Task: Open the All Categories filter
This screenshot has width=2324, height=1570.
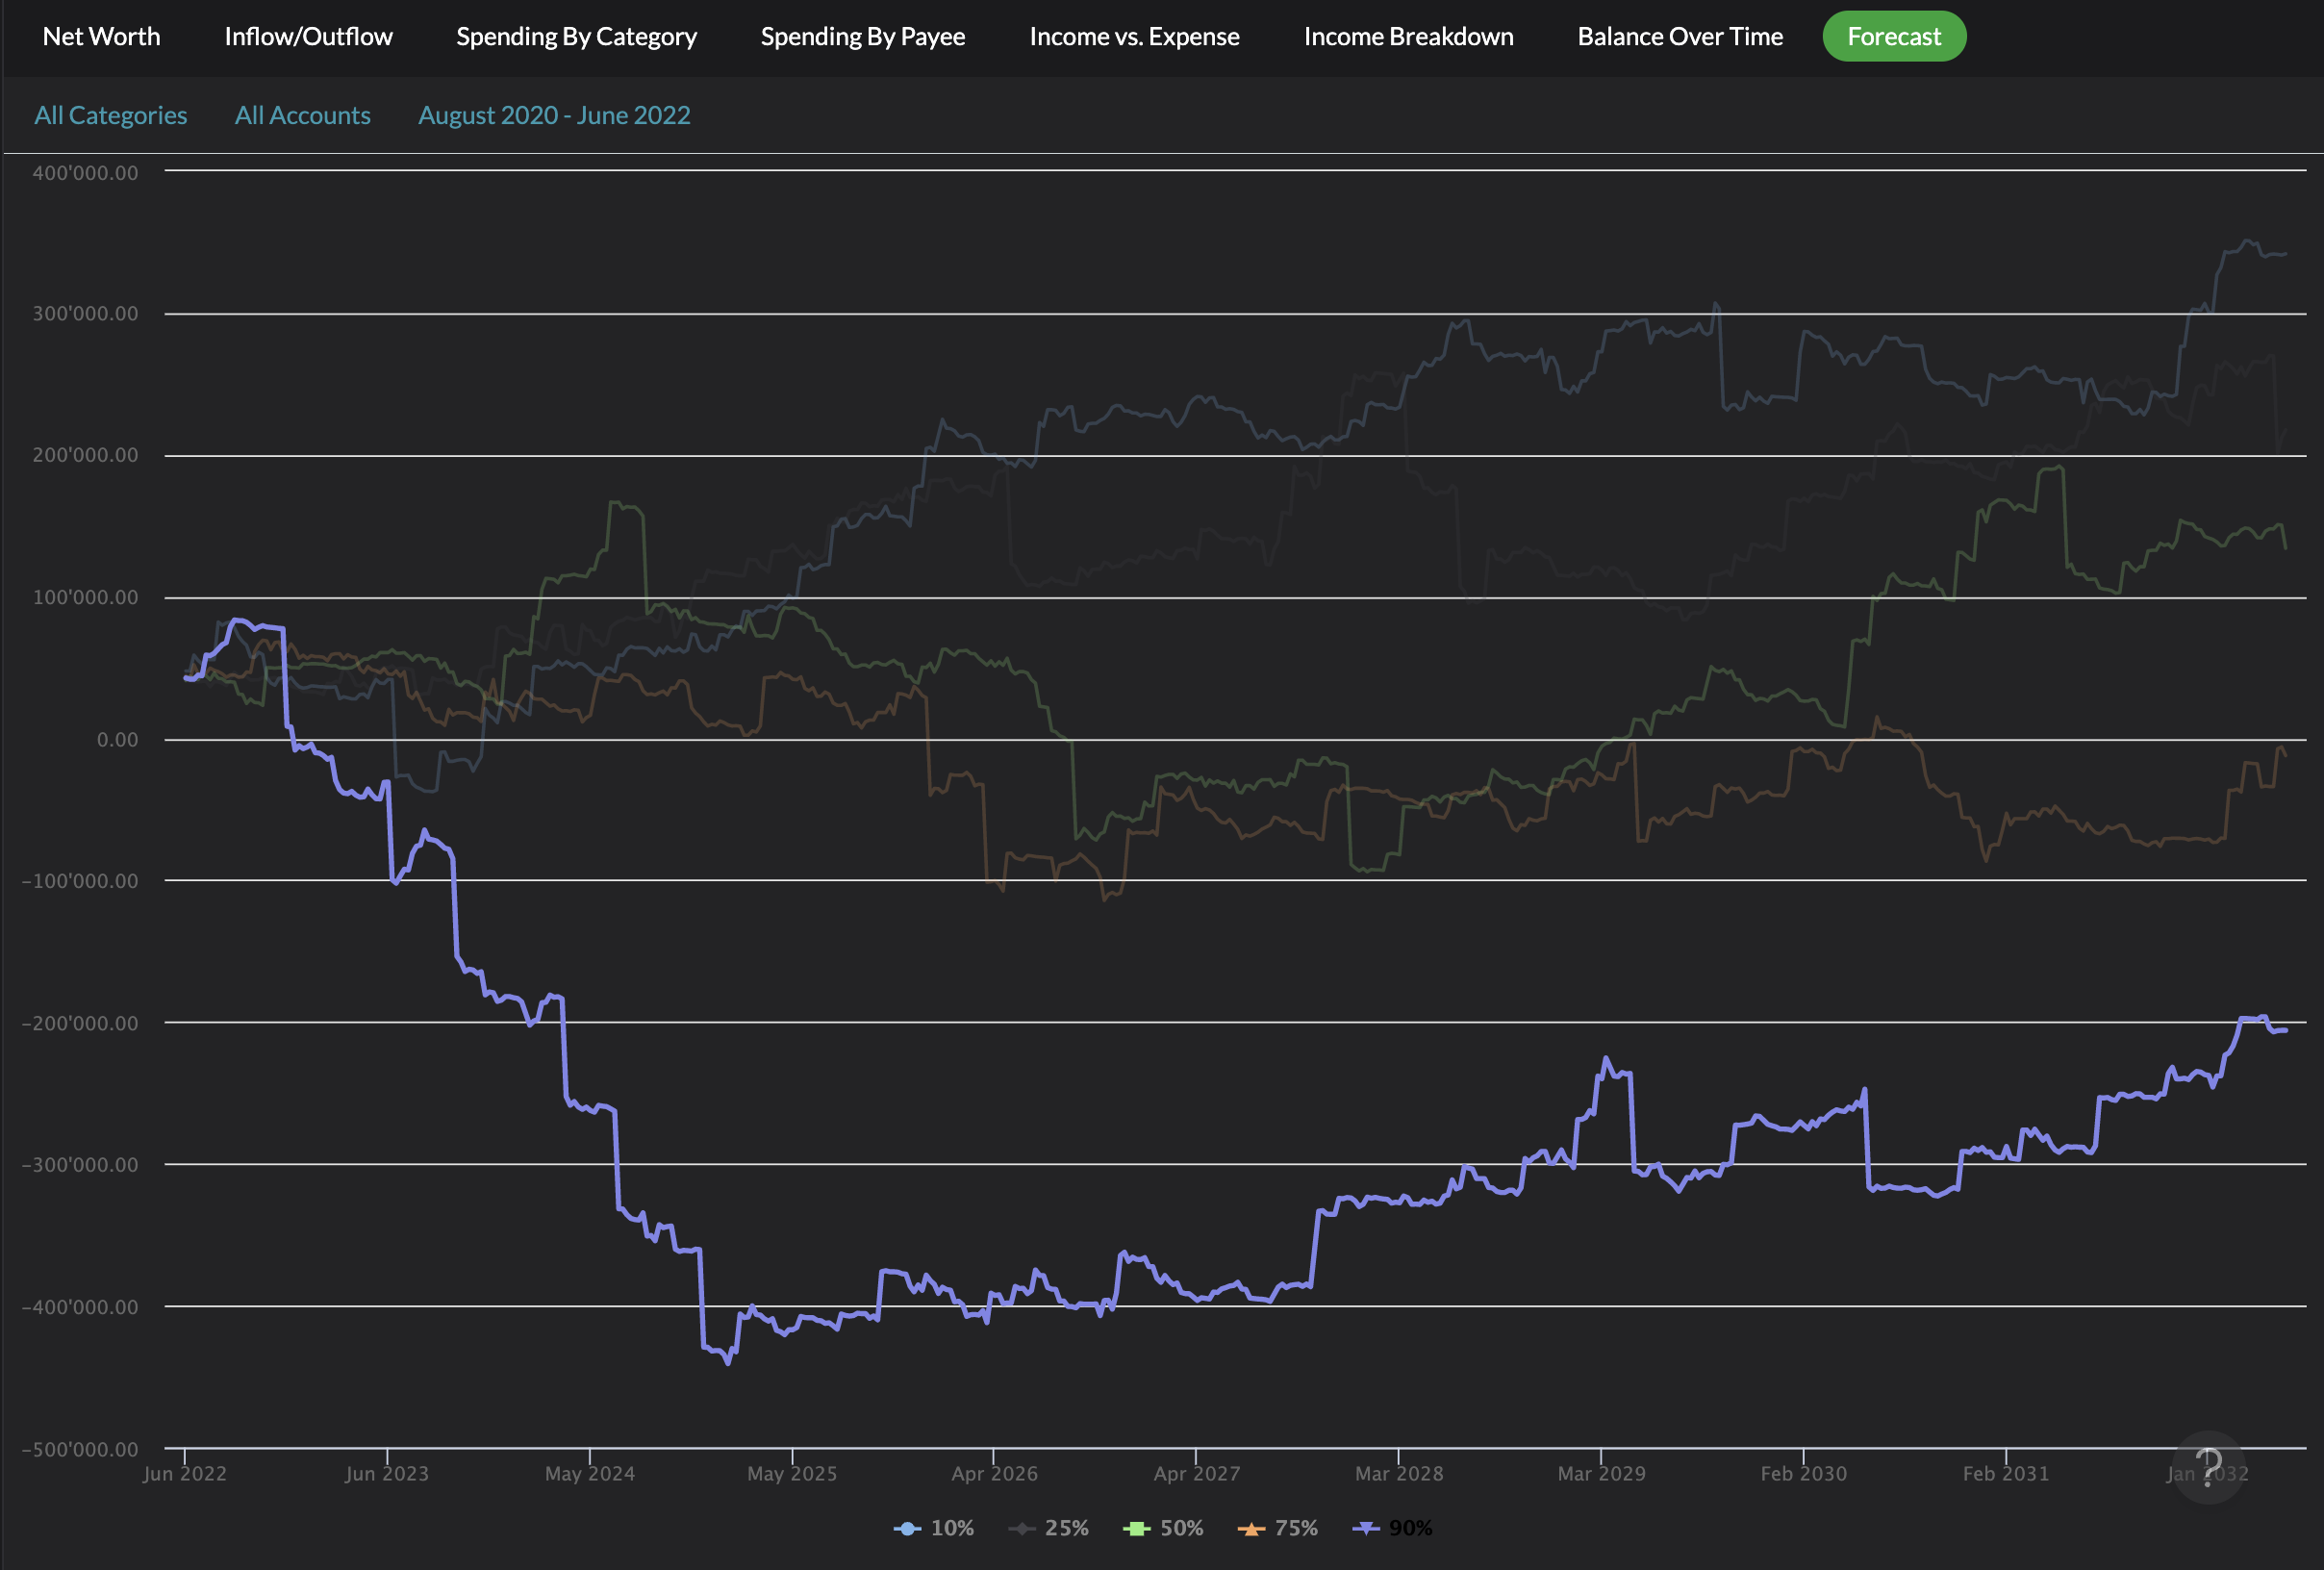Action: [110, 115]
